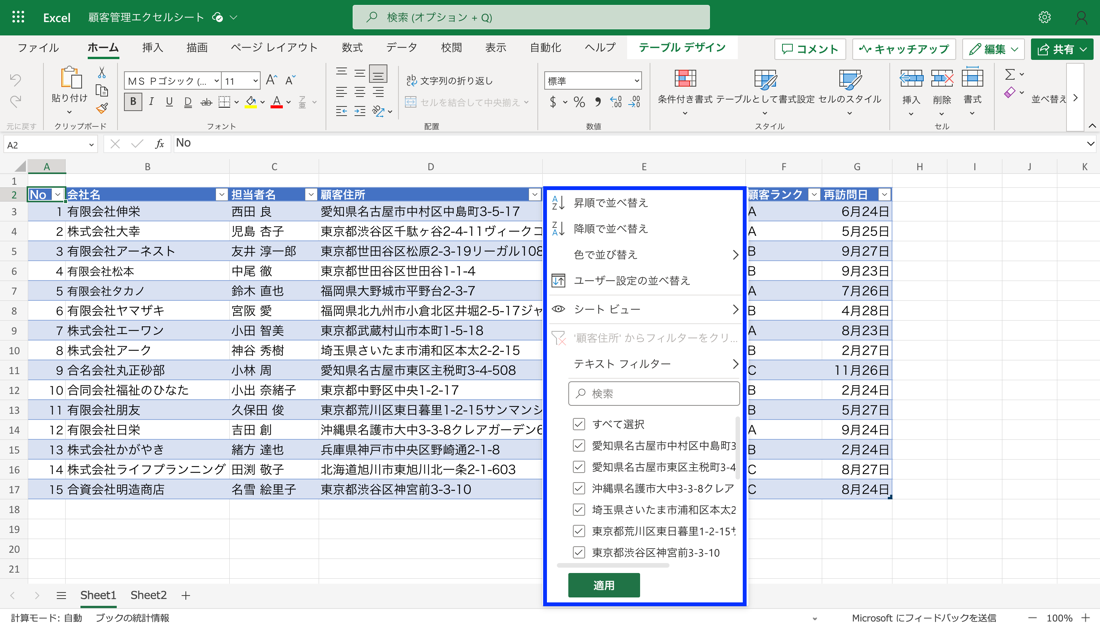
Task: Select the format painter brush icon
Action: point(102,108)
